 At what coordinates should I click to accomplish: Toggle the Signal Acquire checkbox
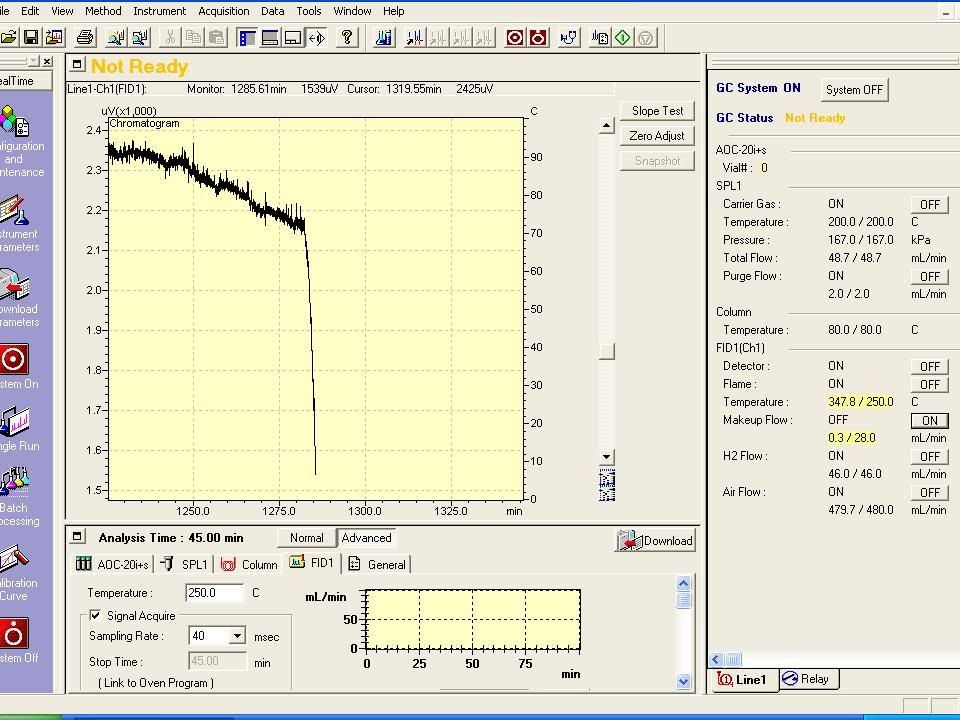[96, 616]
